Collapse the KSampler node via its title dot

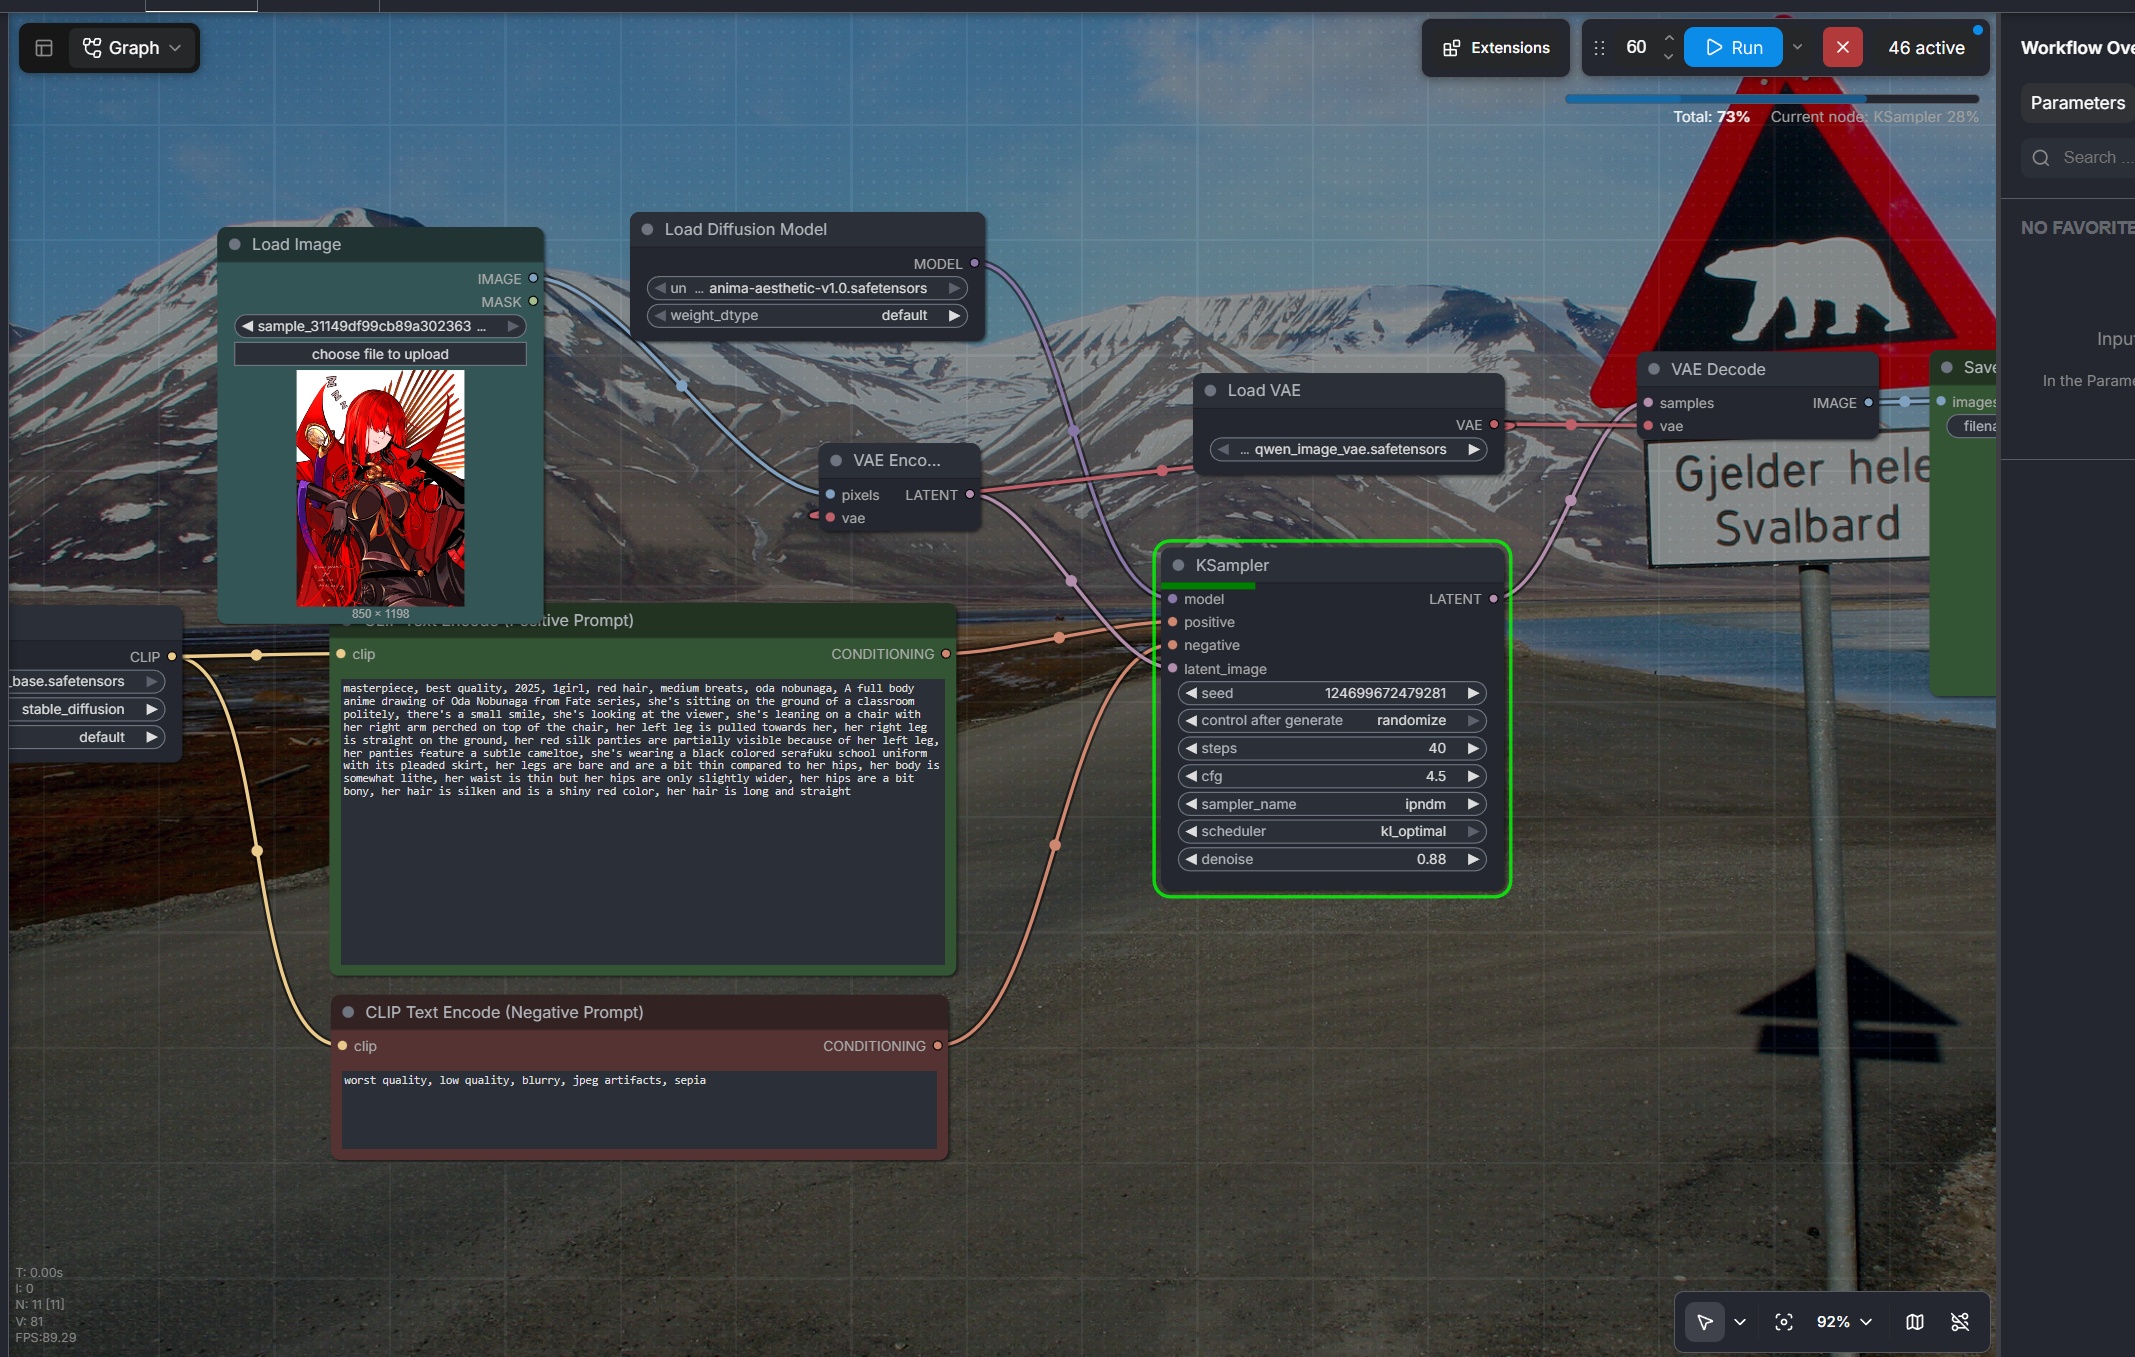click(x=1179, y=566)
